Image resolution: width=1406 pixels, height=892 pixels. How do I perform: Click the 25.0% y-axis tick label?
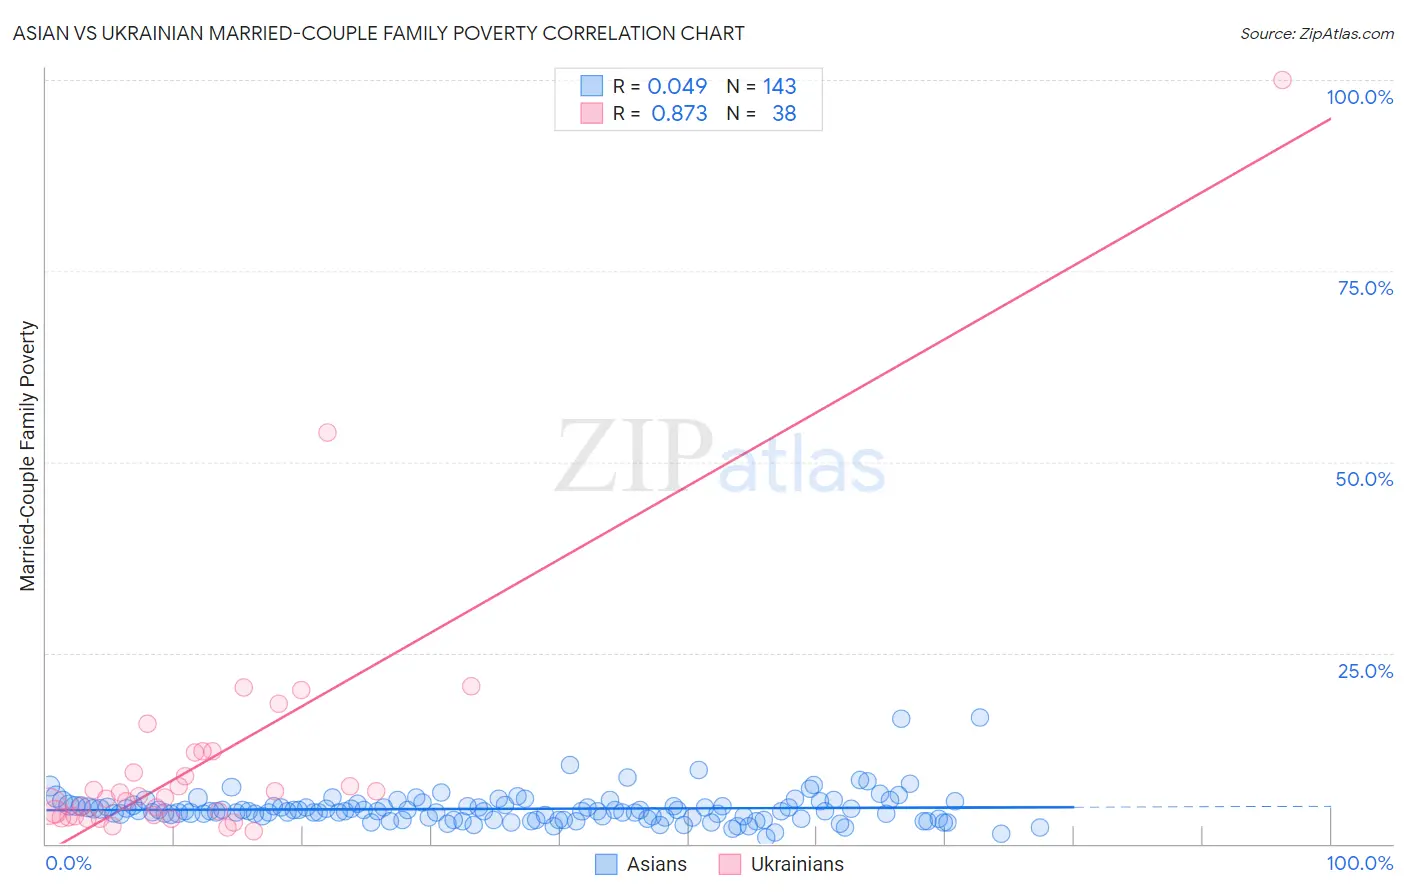point(1365,671)
